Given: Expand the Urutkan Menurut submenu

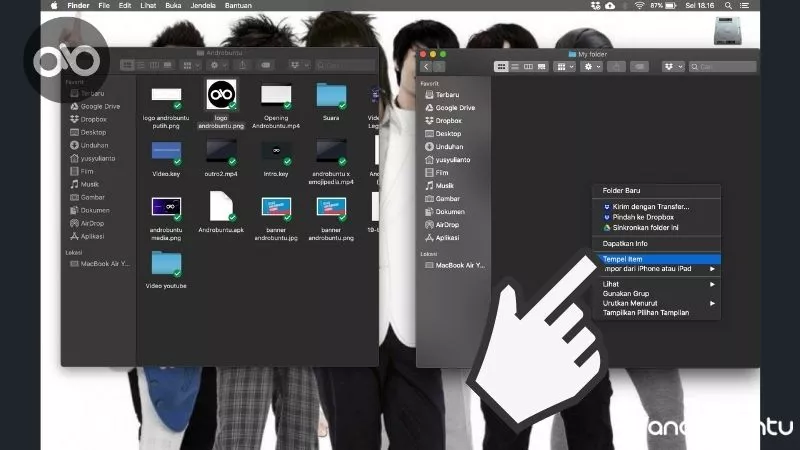Looking at the screenshot, I should (x=657, y=304).
